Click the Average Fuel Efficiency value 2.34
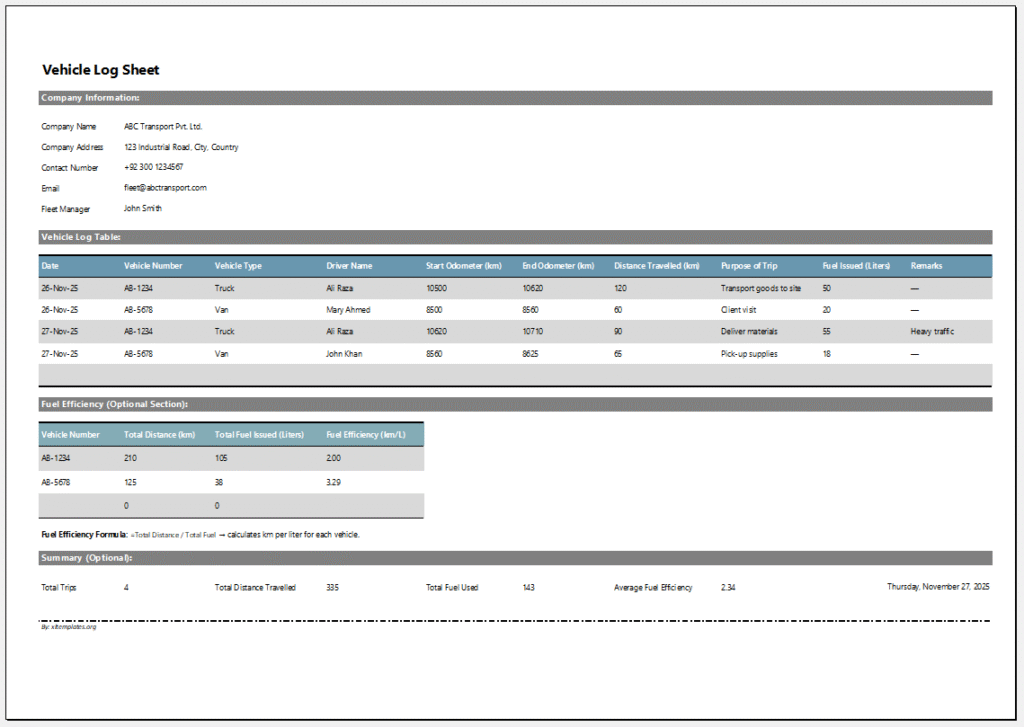 726,587
